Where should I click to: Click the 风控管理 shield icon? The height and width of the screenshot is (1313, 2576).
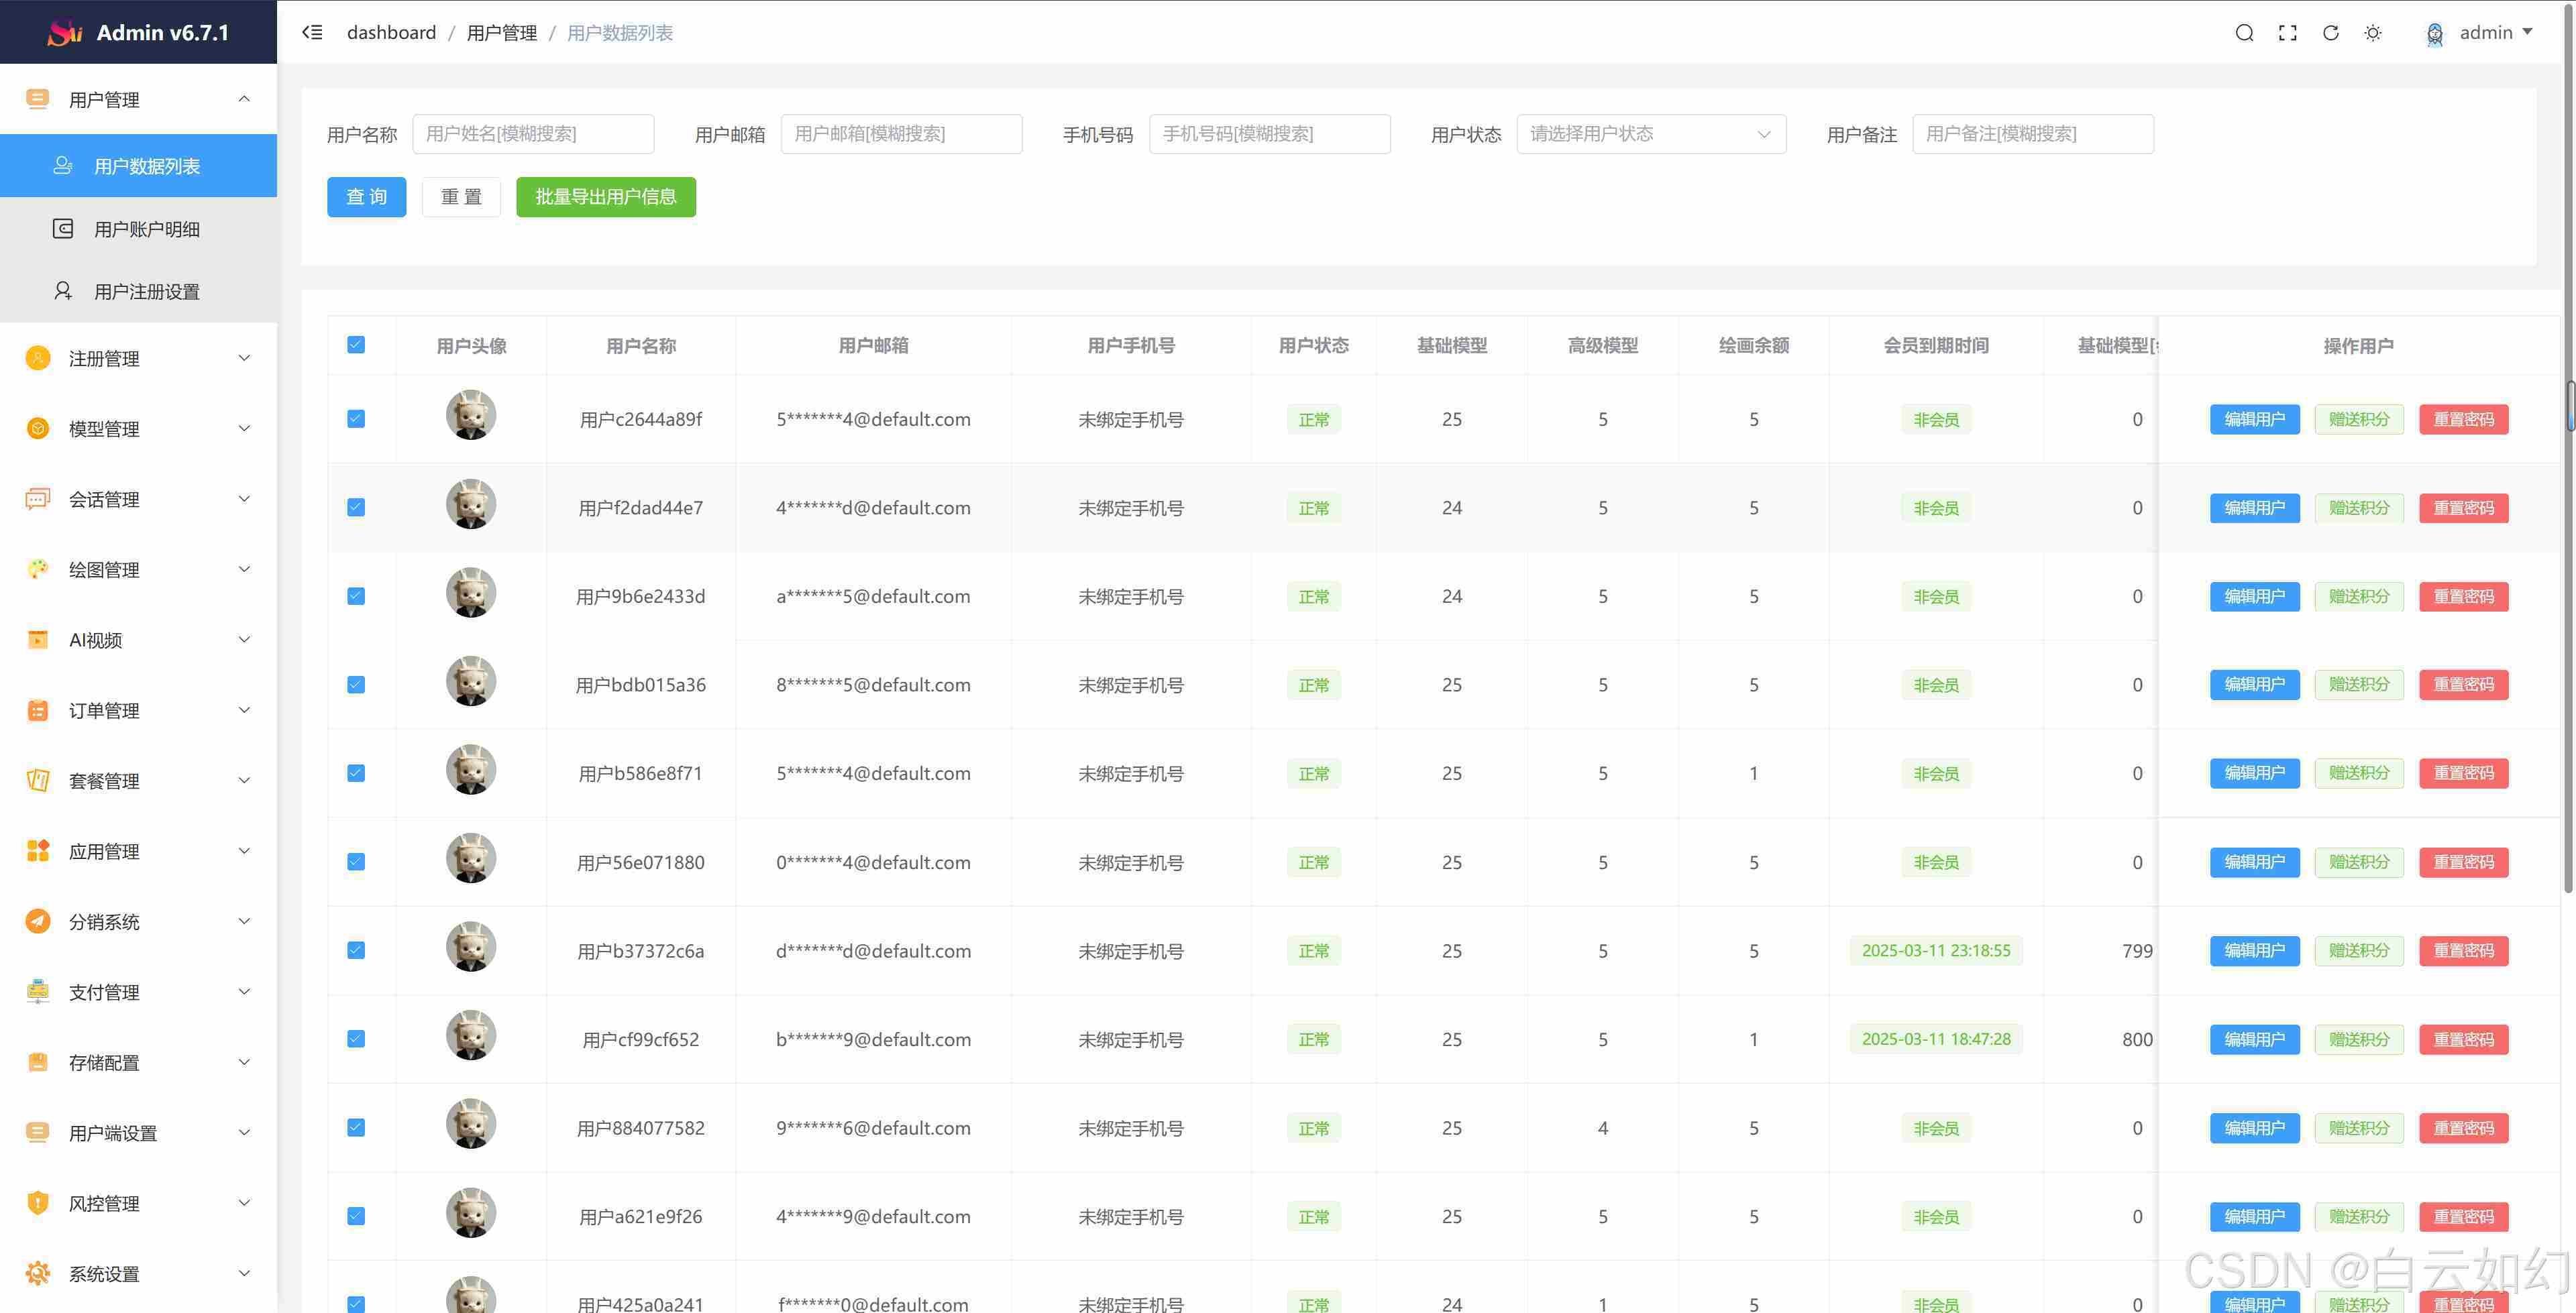(38, 1203)
